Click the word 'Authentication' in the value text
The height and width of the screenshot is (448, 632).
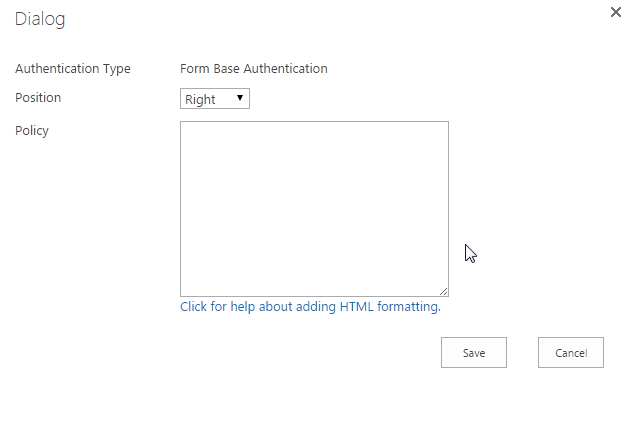[x=290, y=69]
